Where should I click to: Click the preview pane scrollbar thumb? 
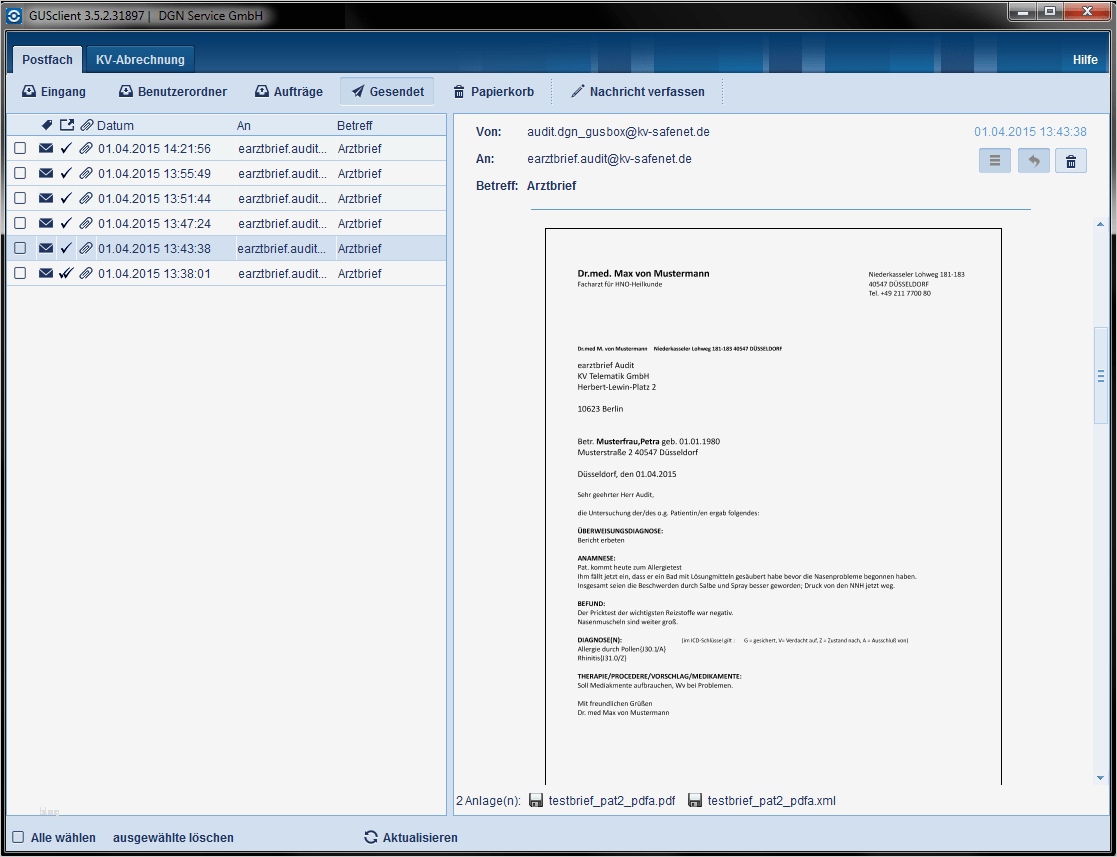pyautogui.click(x=1101, y=376)
